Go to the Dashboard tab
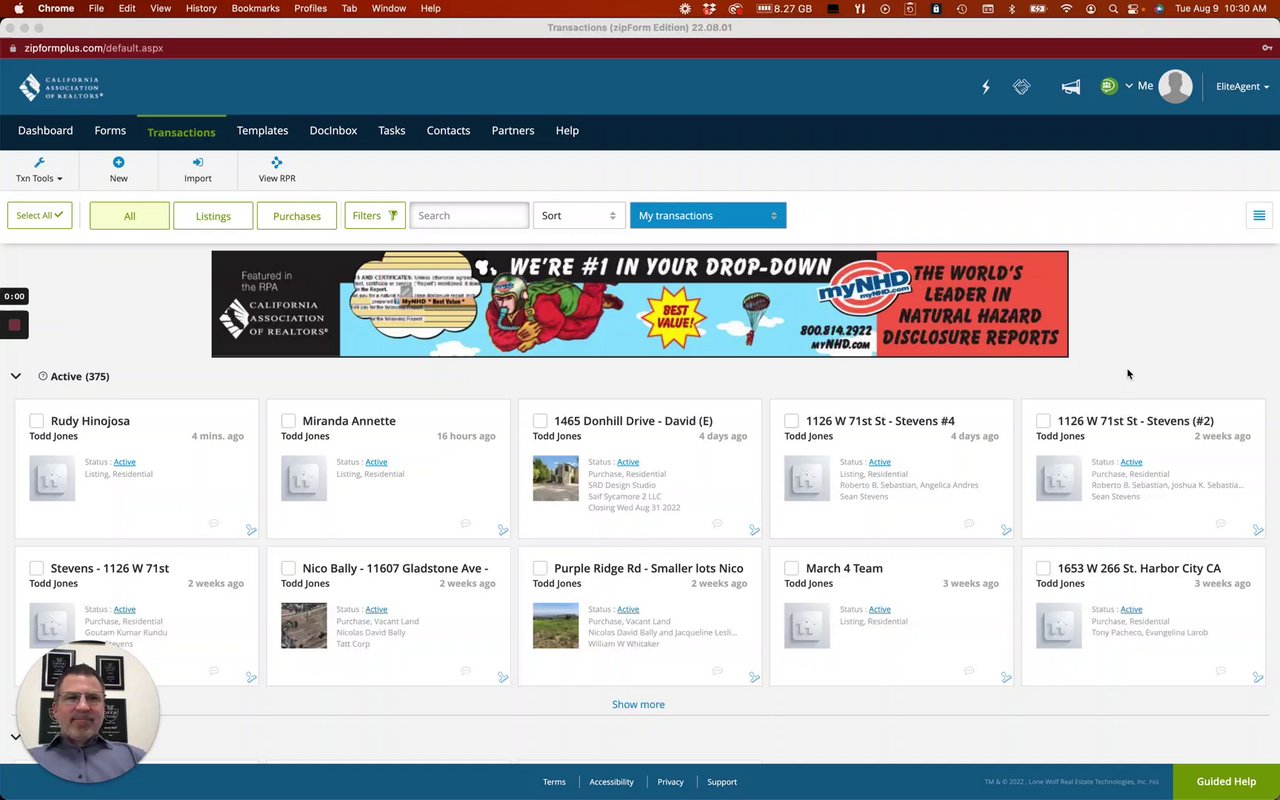 coord(45,131)
